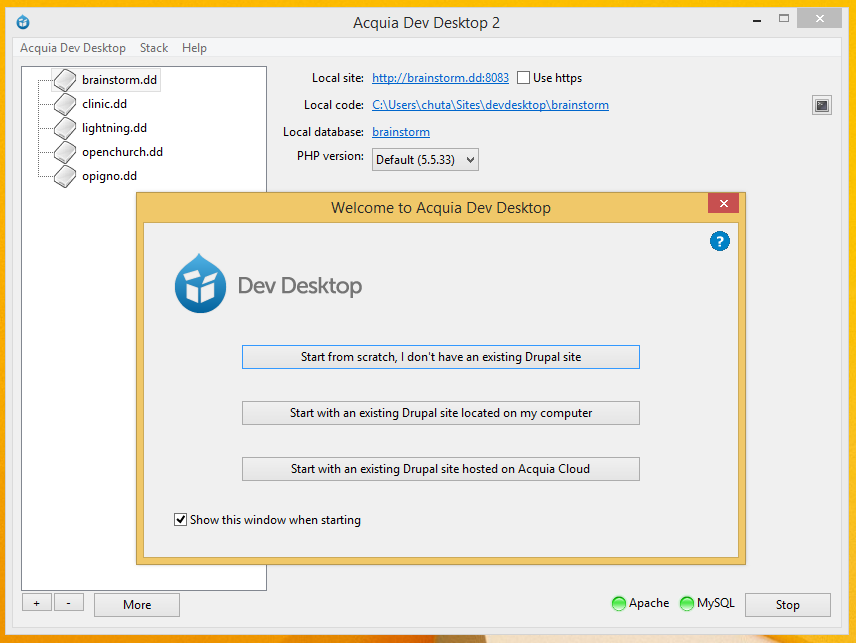Click the plus button to add a site
Screen dimensions: 856x643
(x=37, y=603)
